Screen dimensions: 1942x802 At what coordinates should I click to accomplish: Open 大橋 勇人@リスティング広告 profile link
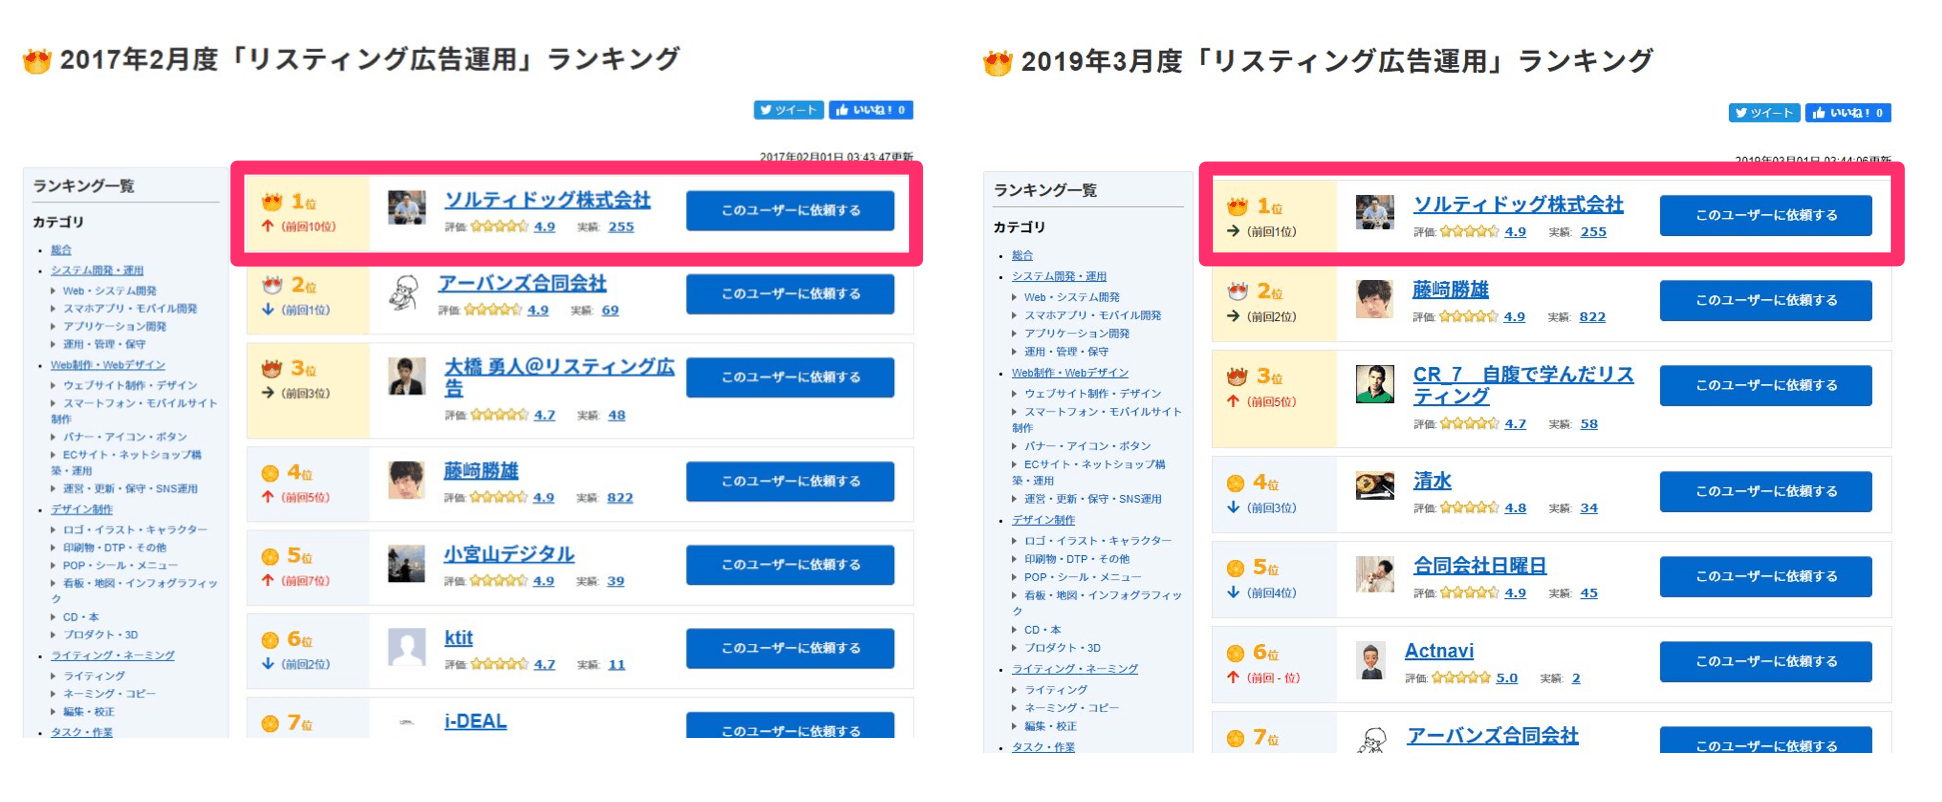point(559,377)
